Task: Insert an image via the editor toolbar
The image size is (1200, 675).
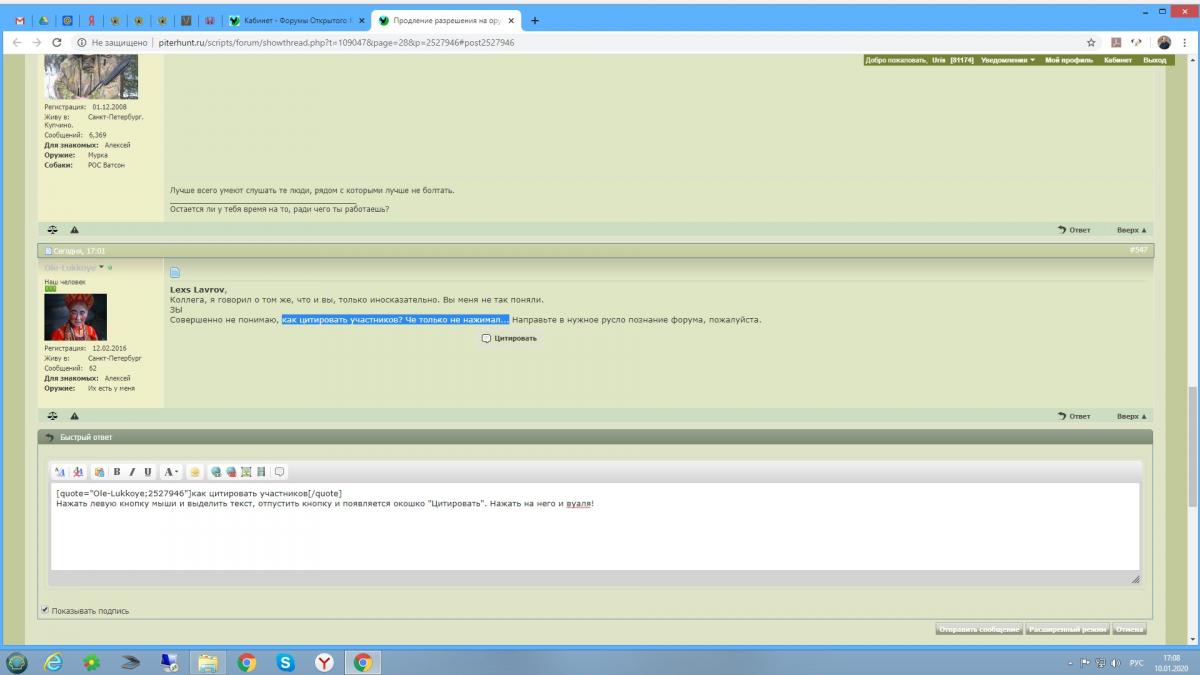Action: pos(247,472)
